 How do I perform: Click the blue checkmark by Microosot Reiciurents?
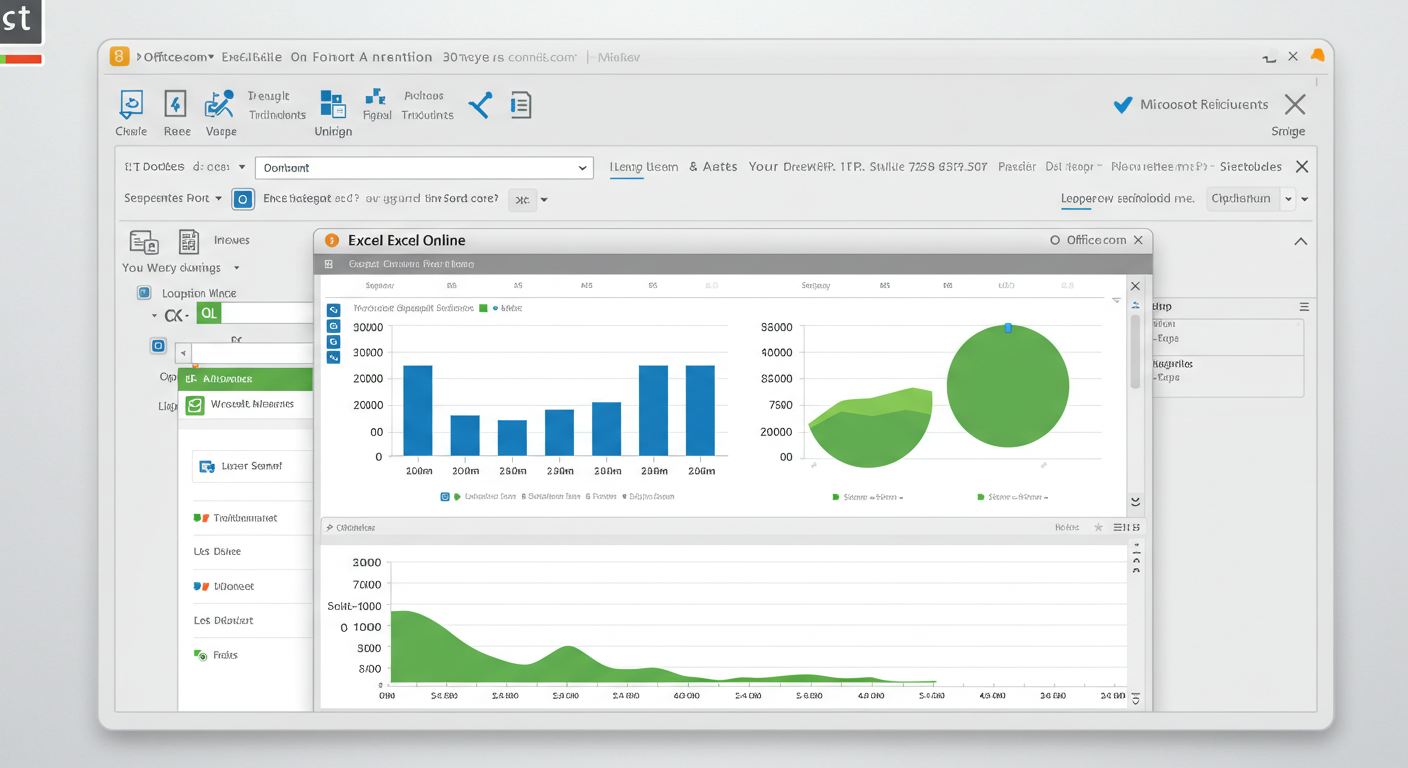click(1123, 104)
